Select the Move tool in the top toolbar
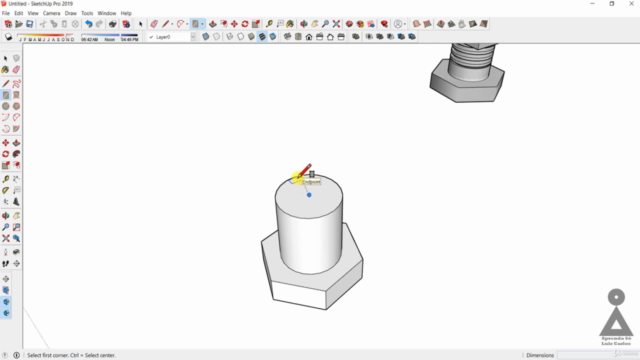The height and width of the screenshot is (360, 640). [234, 24]
